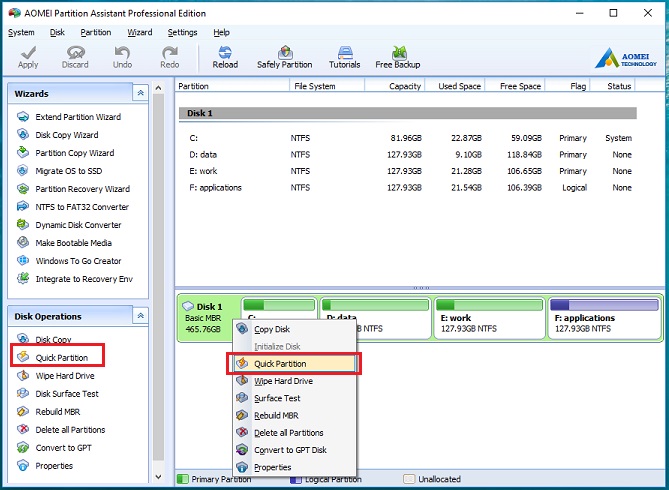Select Convert to GPT Disk menu entry
669x490 pixels.
click(290, 450)
